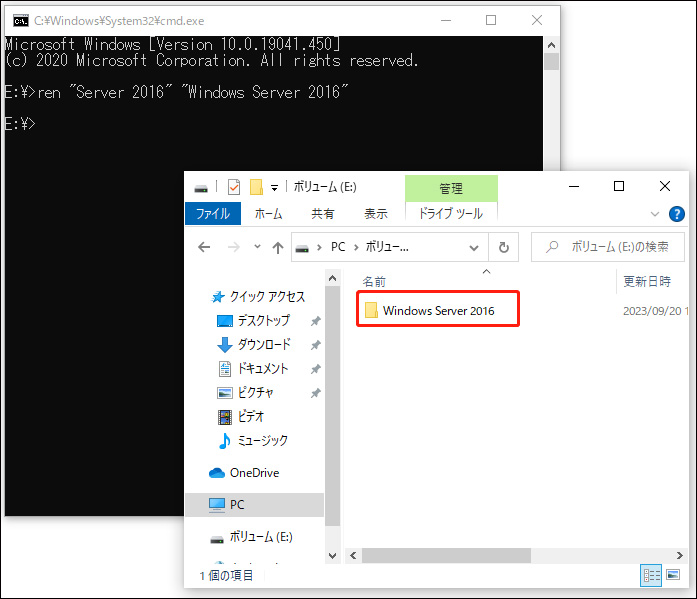Click the cmd window scrollbar thumb

coord(551,61)
